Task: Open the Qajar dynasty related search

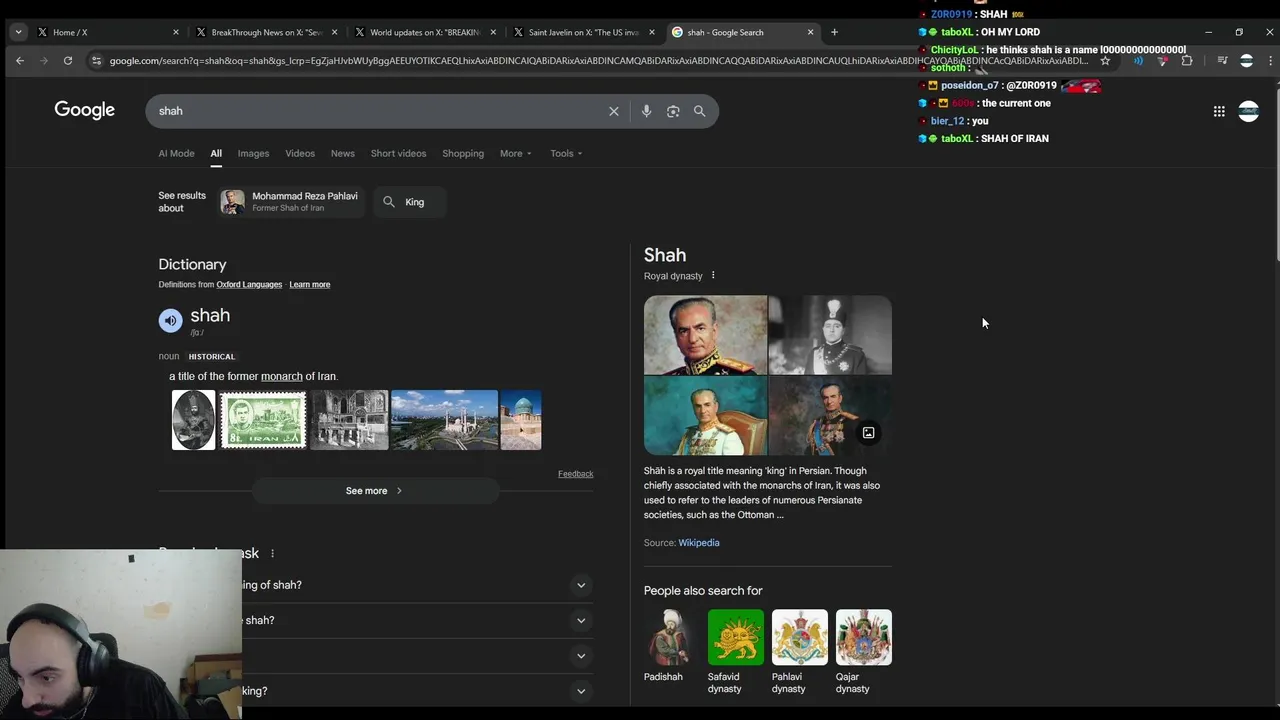Action: coord(863,652)
